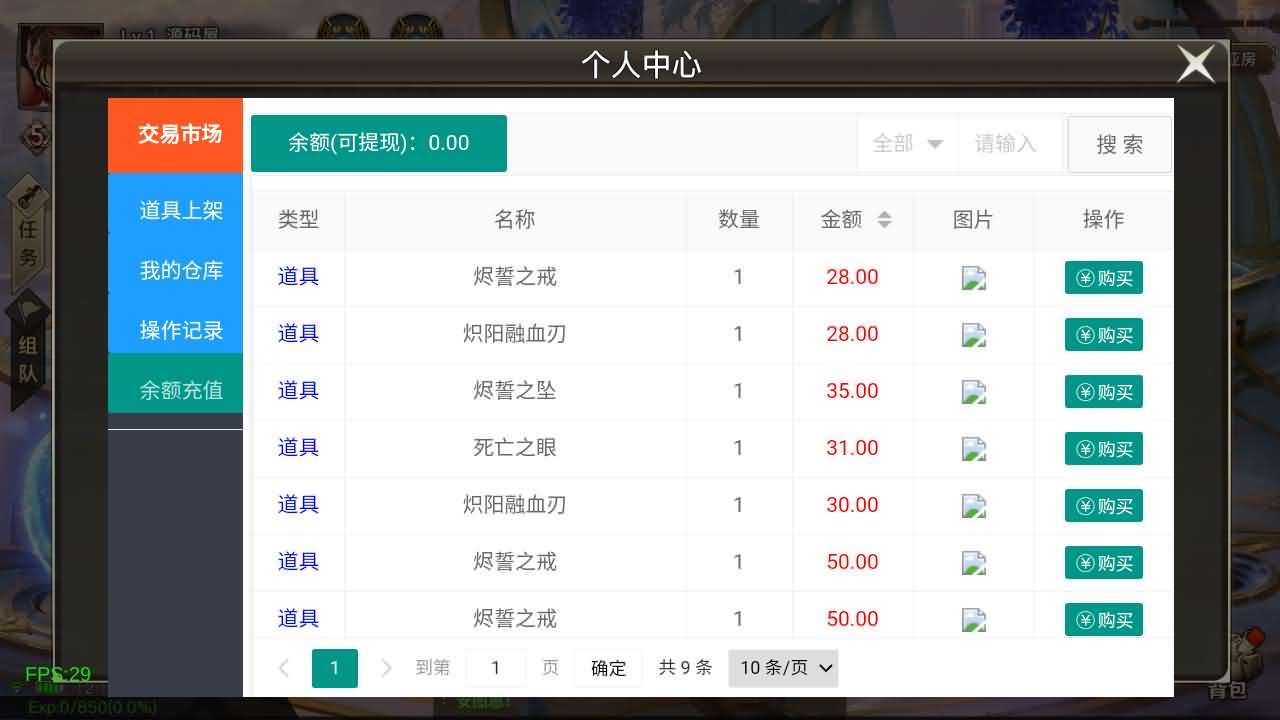This screenshot has width=1280, height=720.
Task: Click the 确定 page jump button
Action: 608,668
